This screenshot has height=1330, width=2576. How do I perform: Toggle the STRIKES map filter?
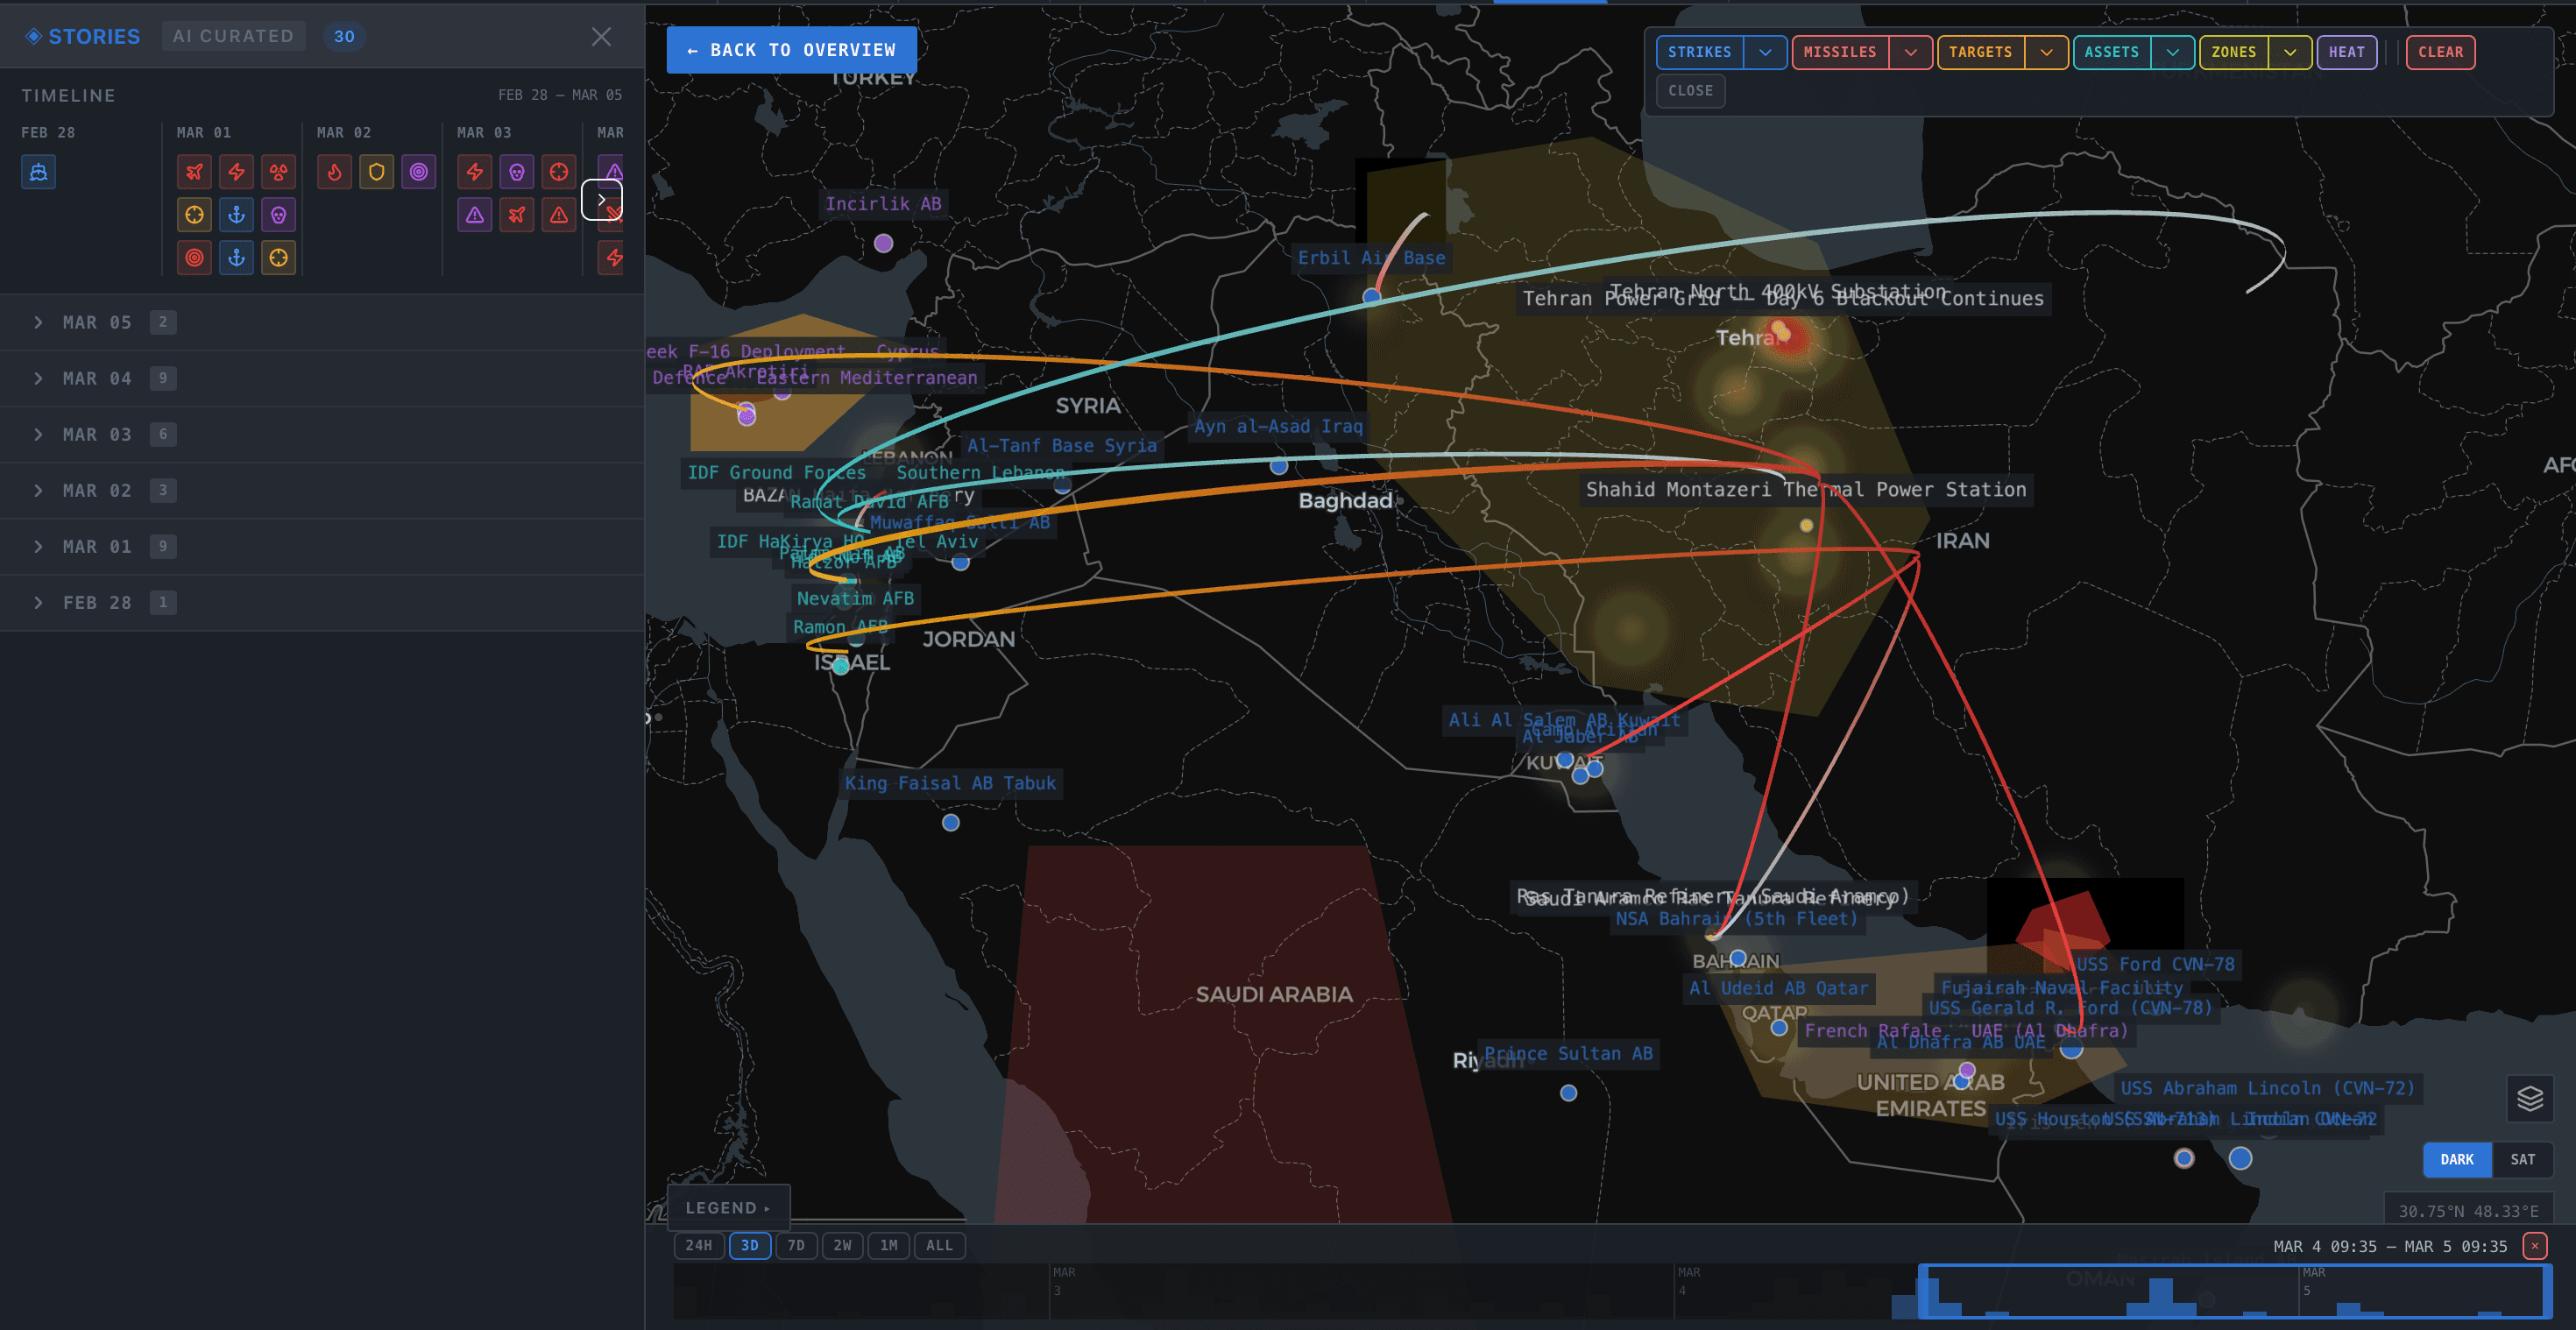(1701, 52)
